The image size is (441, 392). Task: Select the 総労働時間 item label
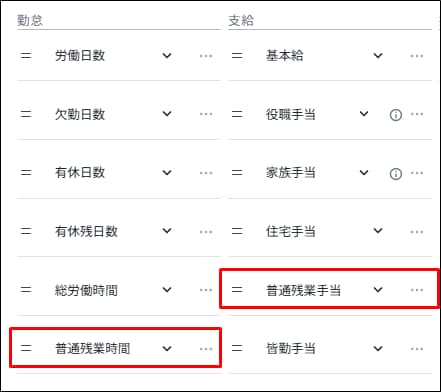pyautogui.click(x=86, y=290)
